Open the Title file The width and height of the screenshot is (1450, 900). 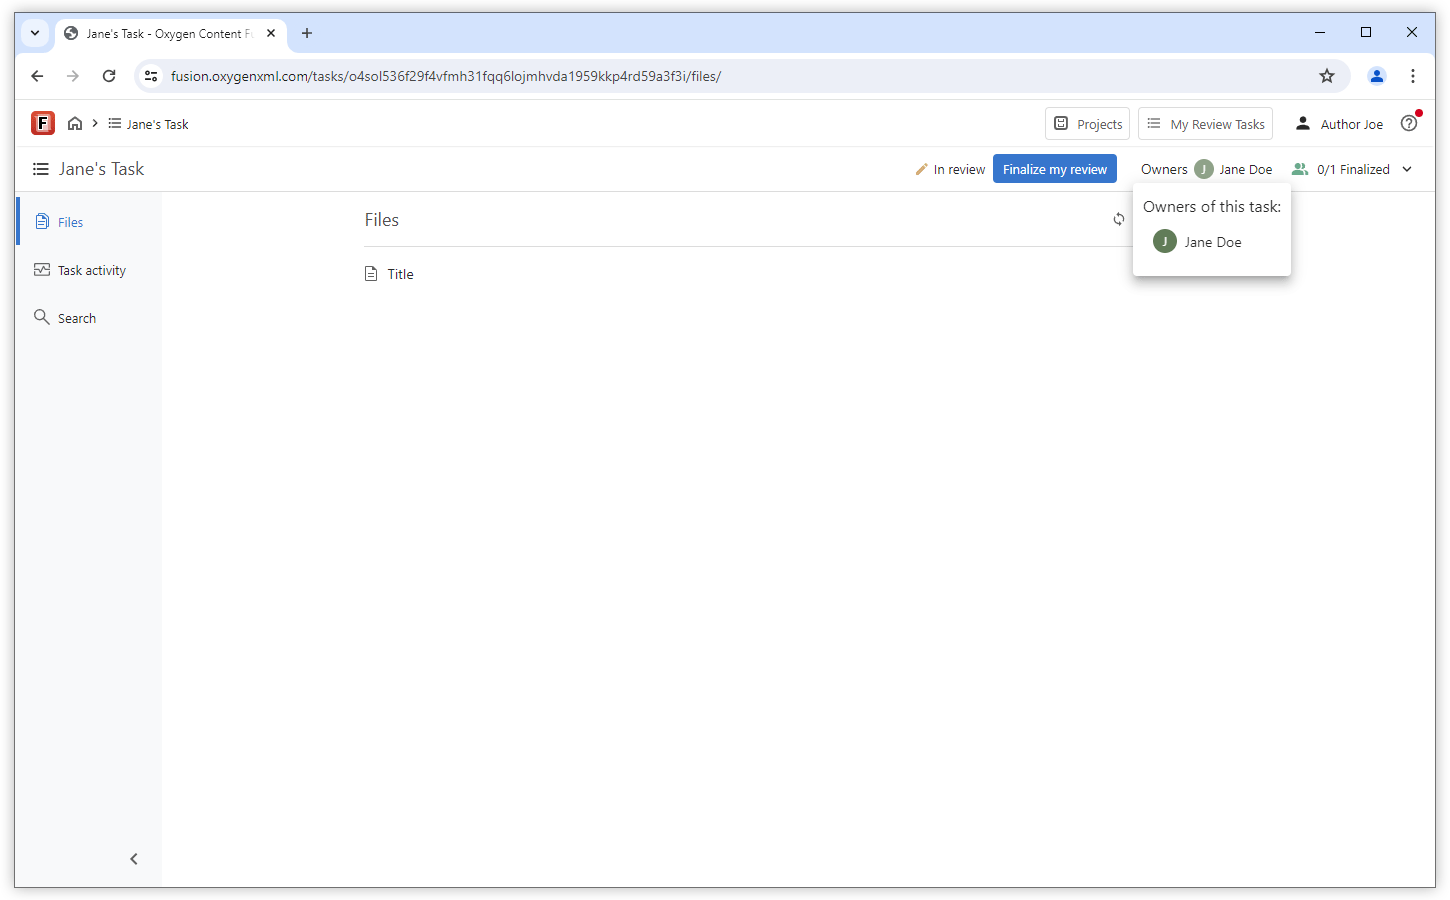tap(401, 274)
